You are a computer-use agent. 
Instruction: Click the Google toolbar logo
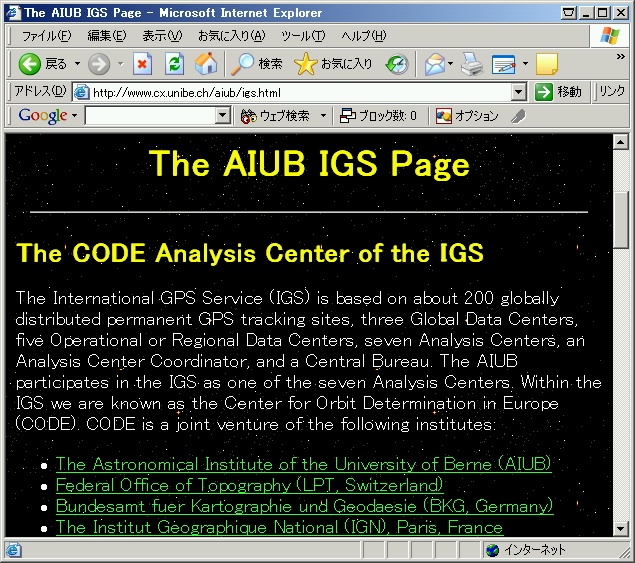point(43,116)
